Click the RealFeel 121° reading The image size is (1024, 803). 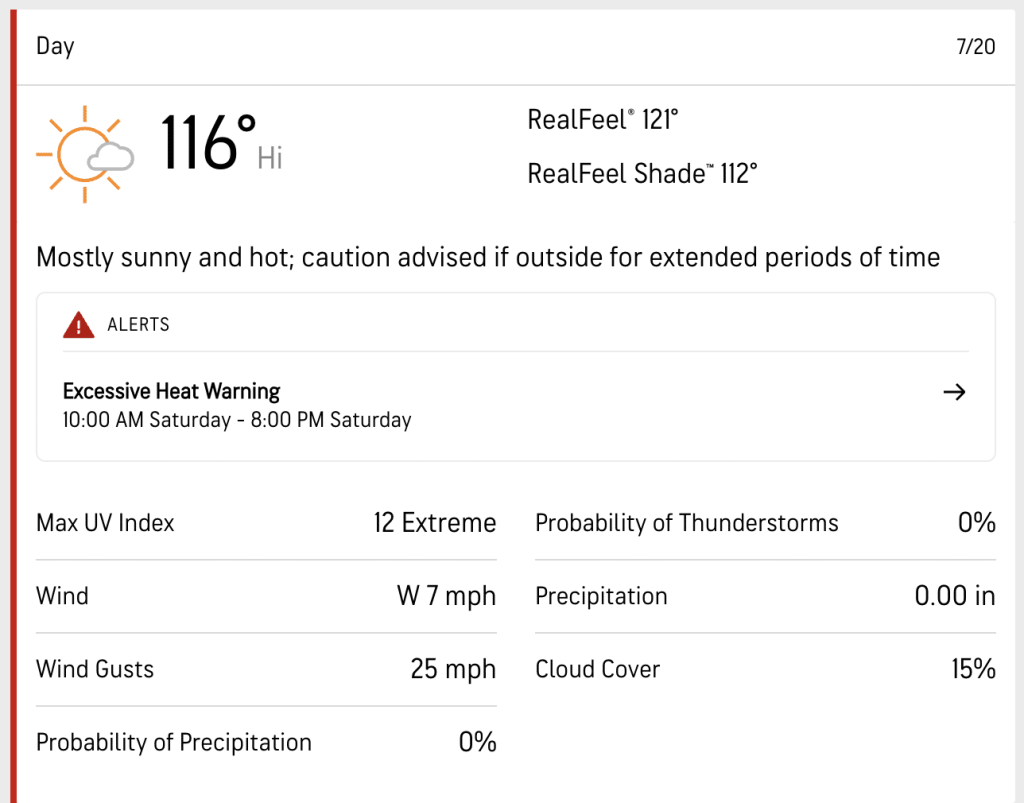[603, 119]
